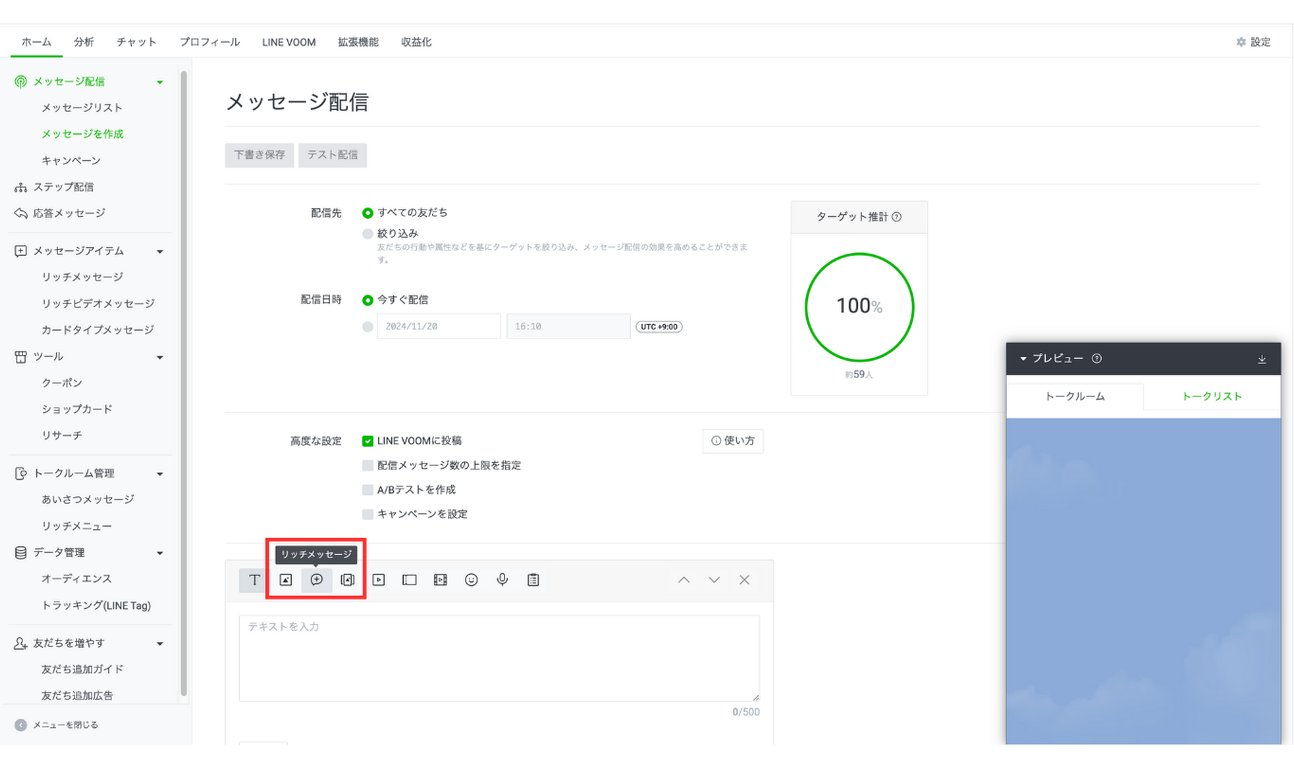The image size is (1294, 768).
Task: Choose the card-type message icon in composer
Action: tap(348, 580)
